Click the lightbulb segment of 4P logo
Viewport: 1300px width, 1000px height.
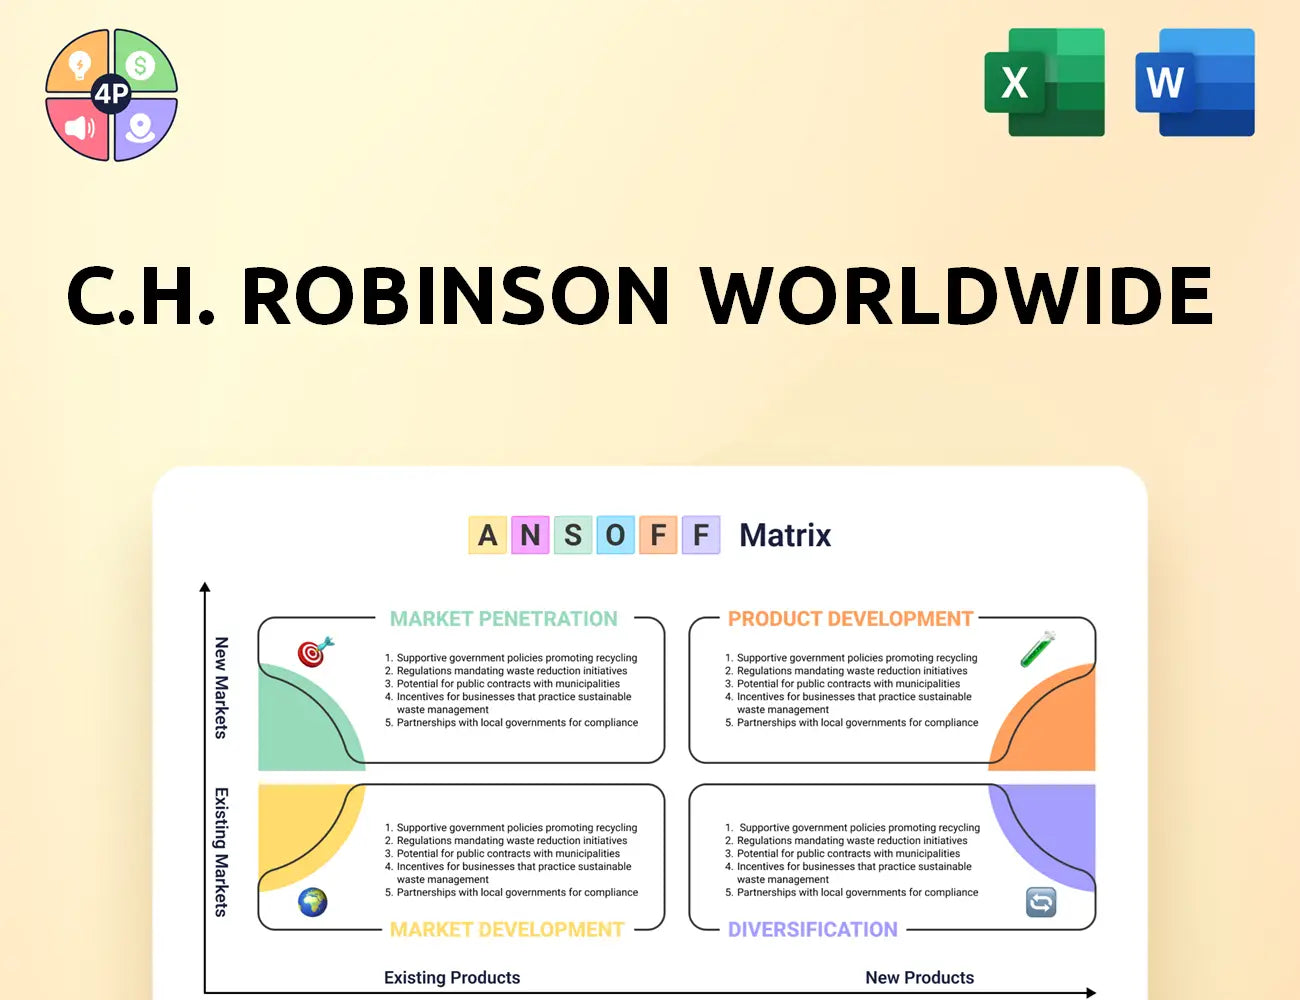click(79, 63)
